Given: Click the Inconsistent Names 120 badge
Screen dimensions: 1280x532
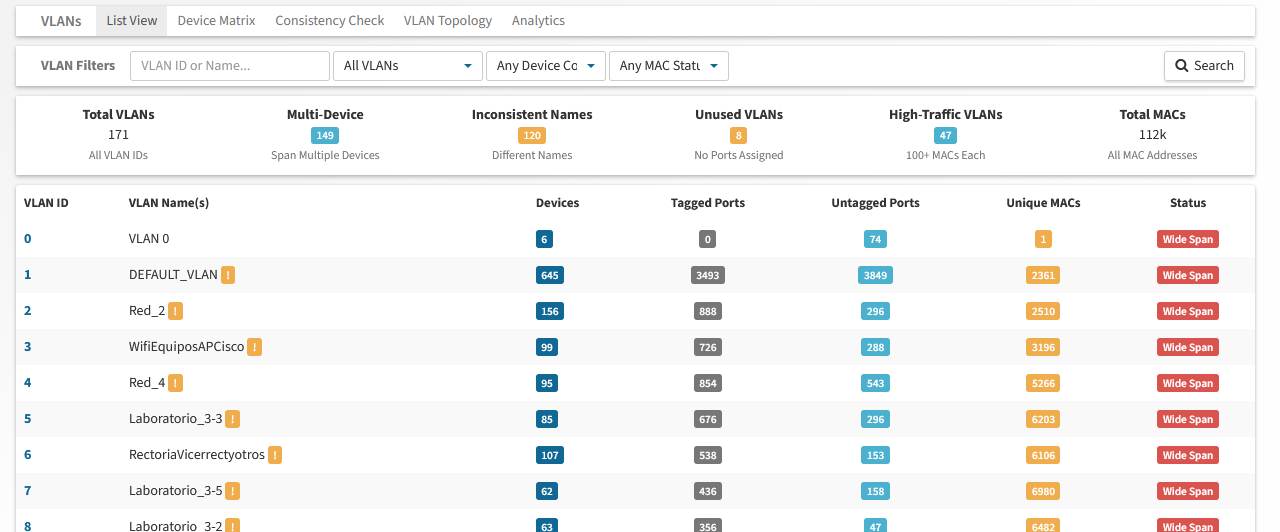Looking at the screenshot, I should pyautogui.click(x=531, y=135).
